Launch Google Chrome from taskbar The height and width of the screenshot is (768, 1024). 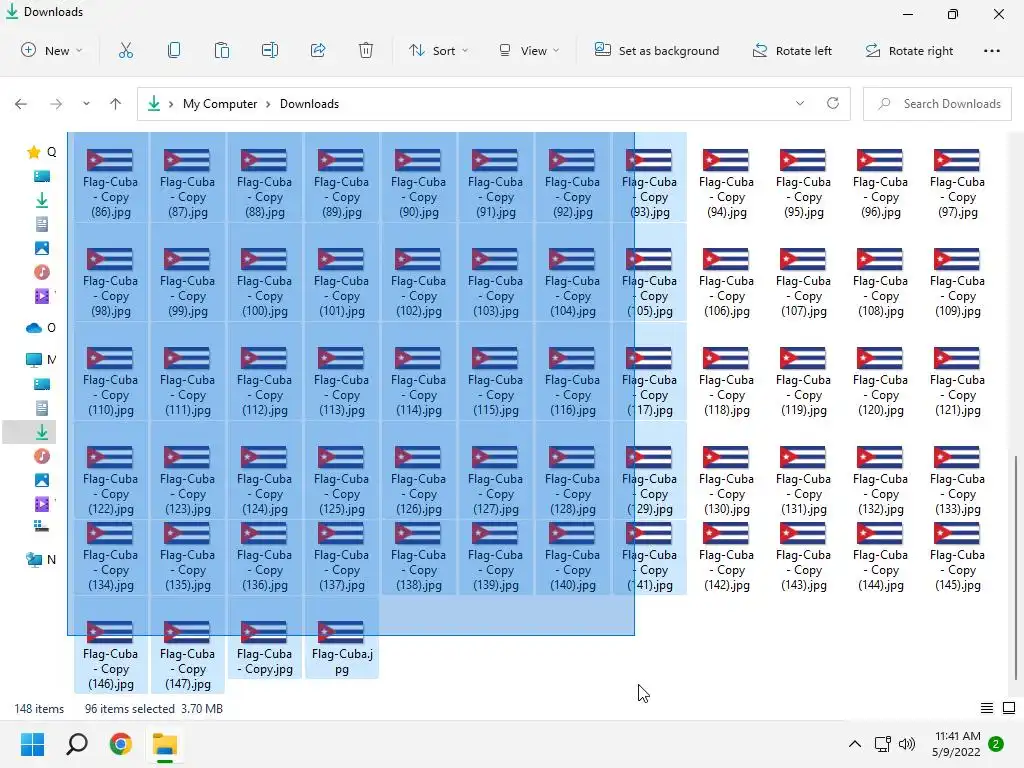pyautogui.click(x=121, y=744)
